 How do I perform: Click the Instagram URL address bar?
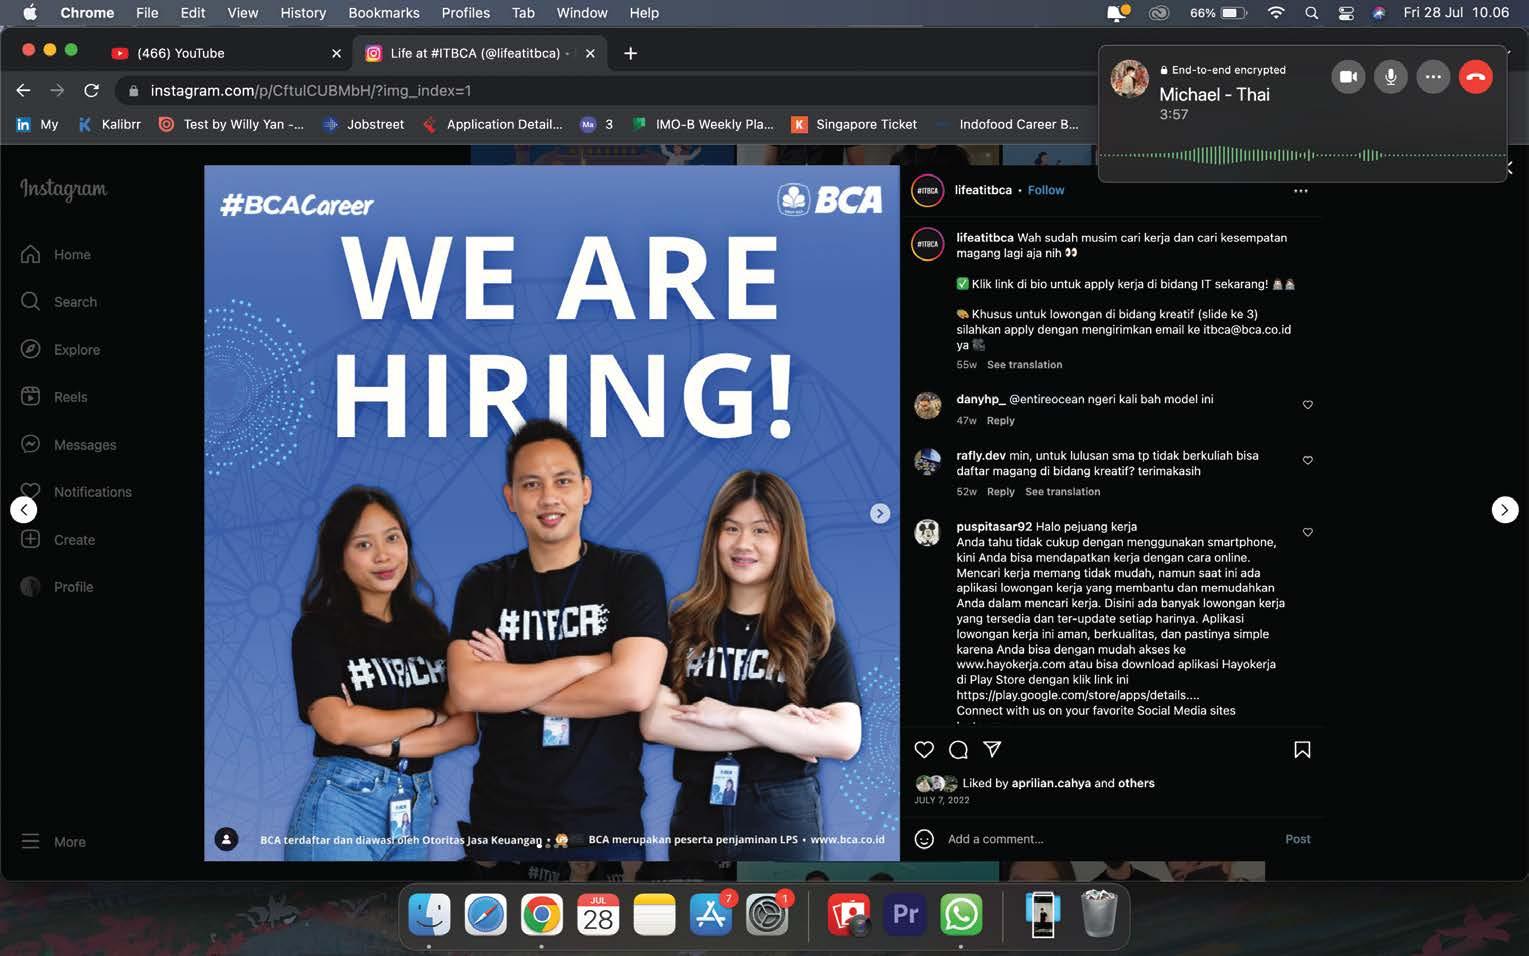(x=600, y=90)
